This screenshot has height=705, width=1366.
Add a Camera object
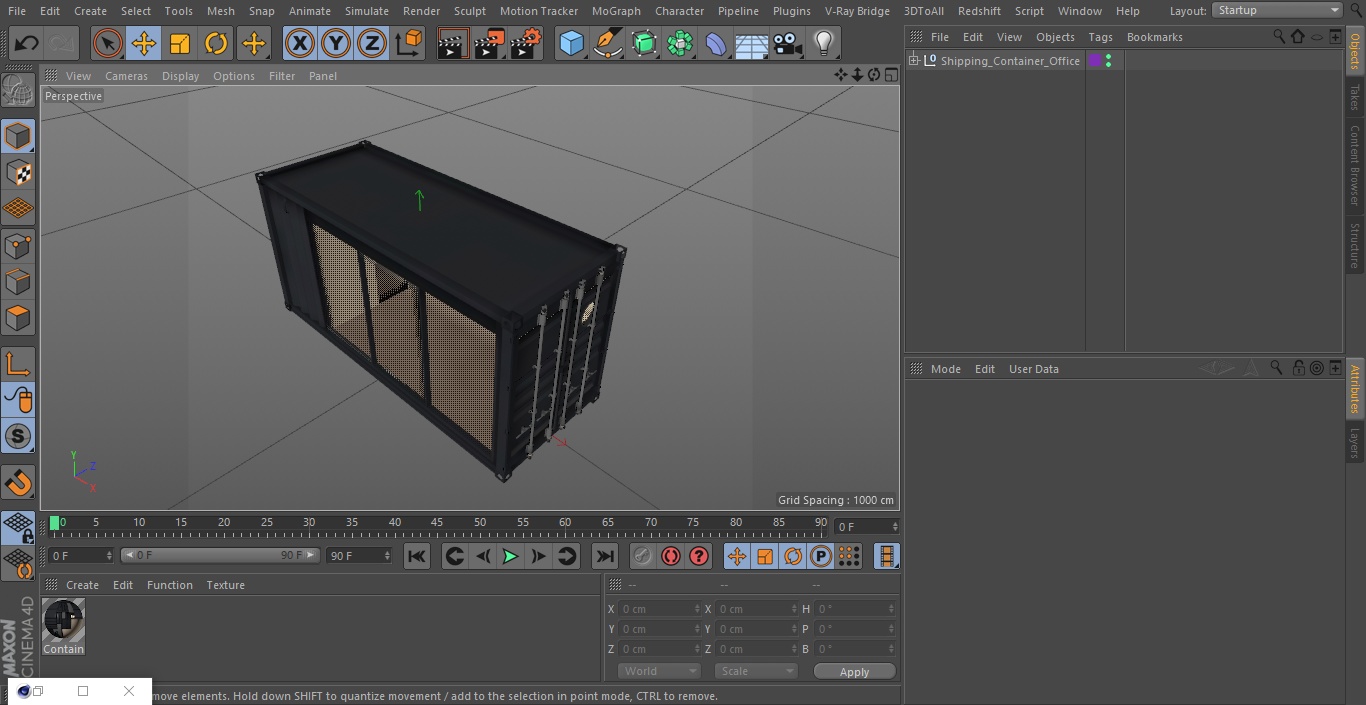pyautogui.click(x=788, y=43)
